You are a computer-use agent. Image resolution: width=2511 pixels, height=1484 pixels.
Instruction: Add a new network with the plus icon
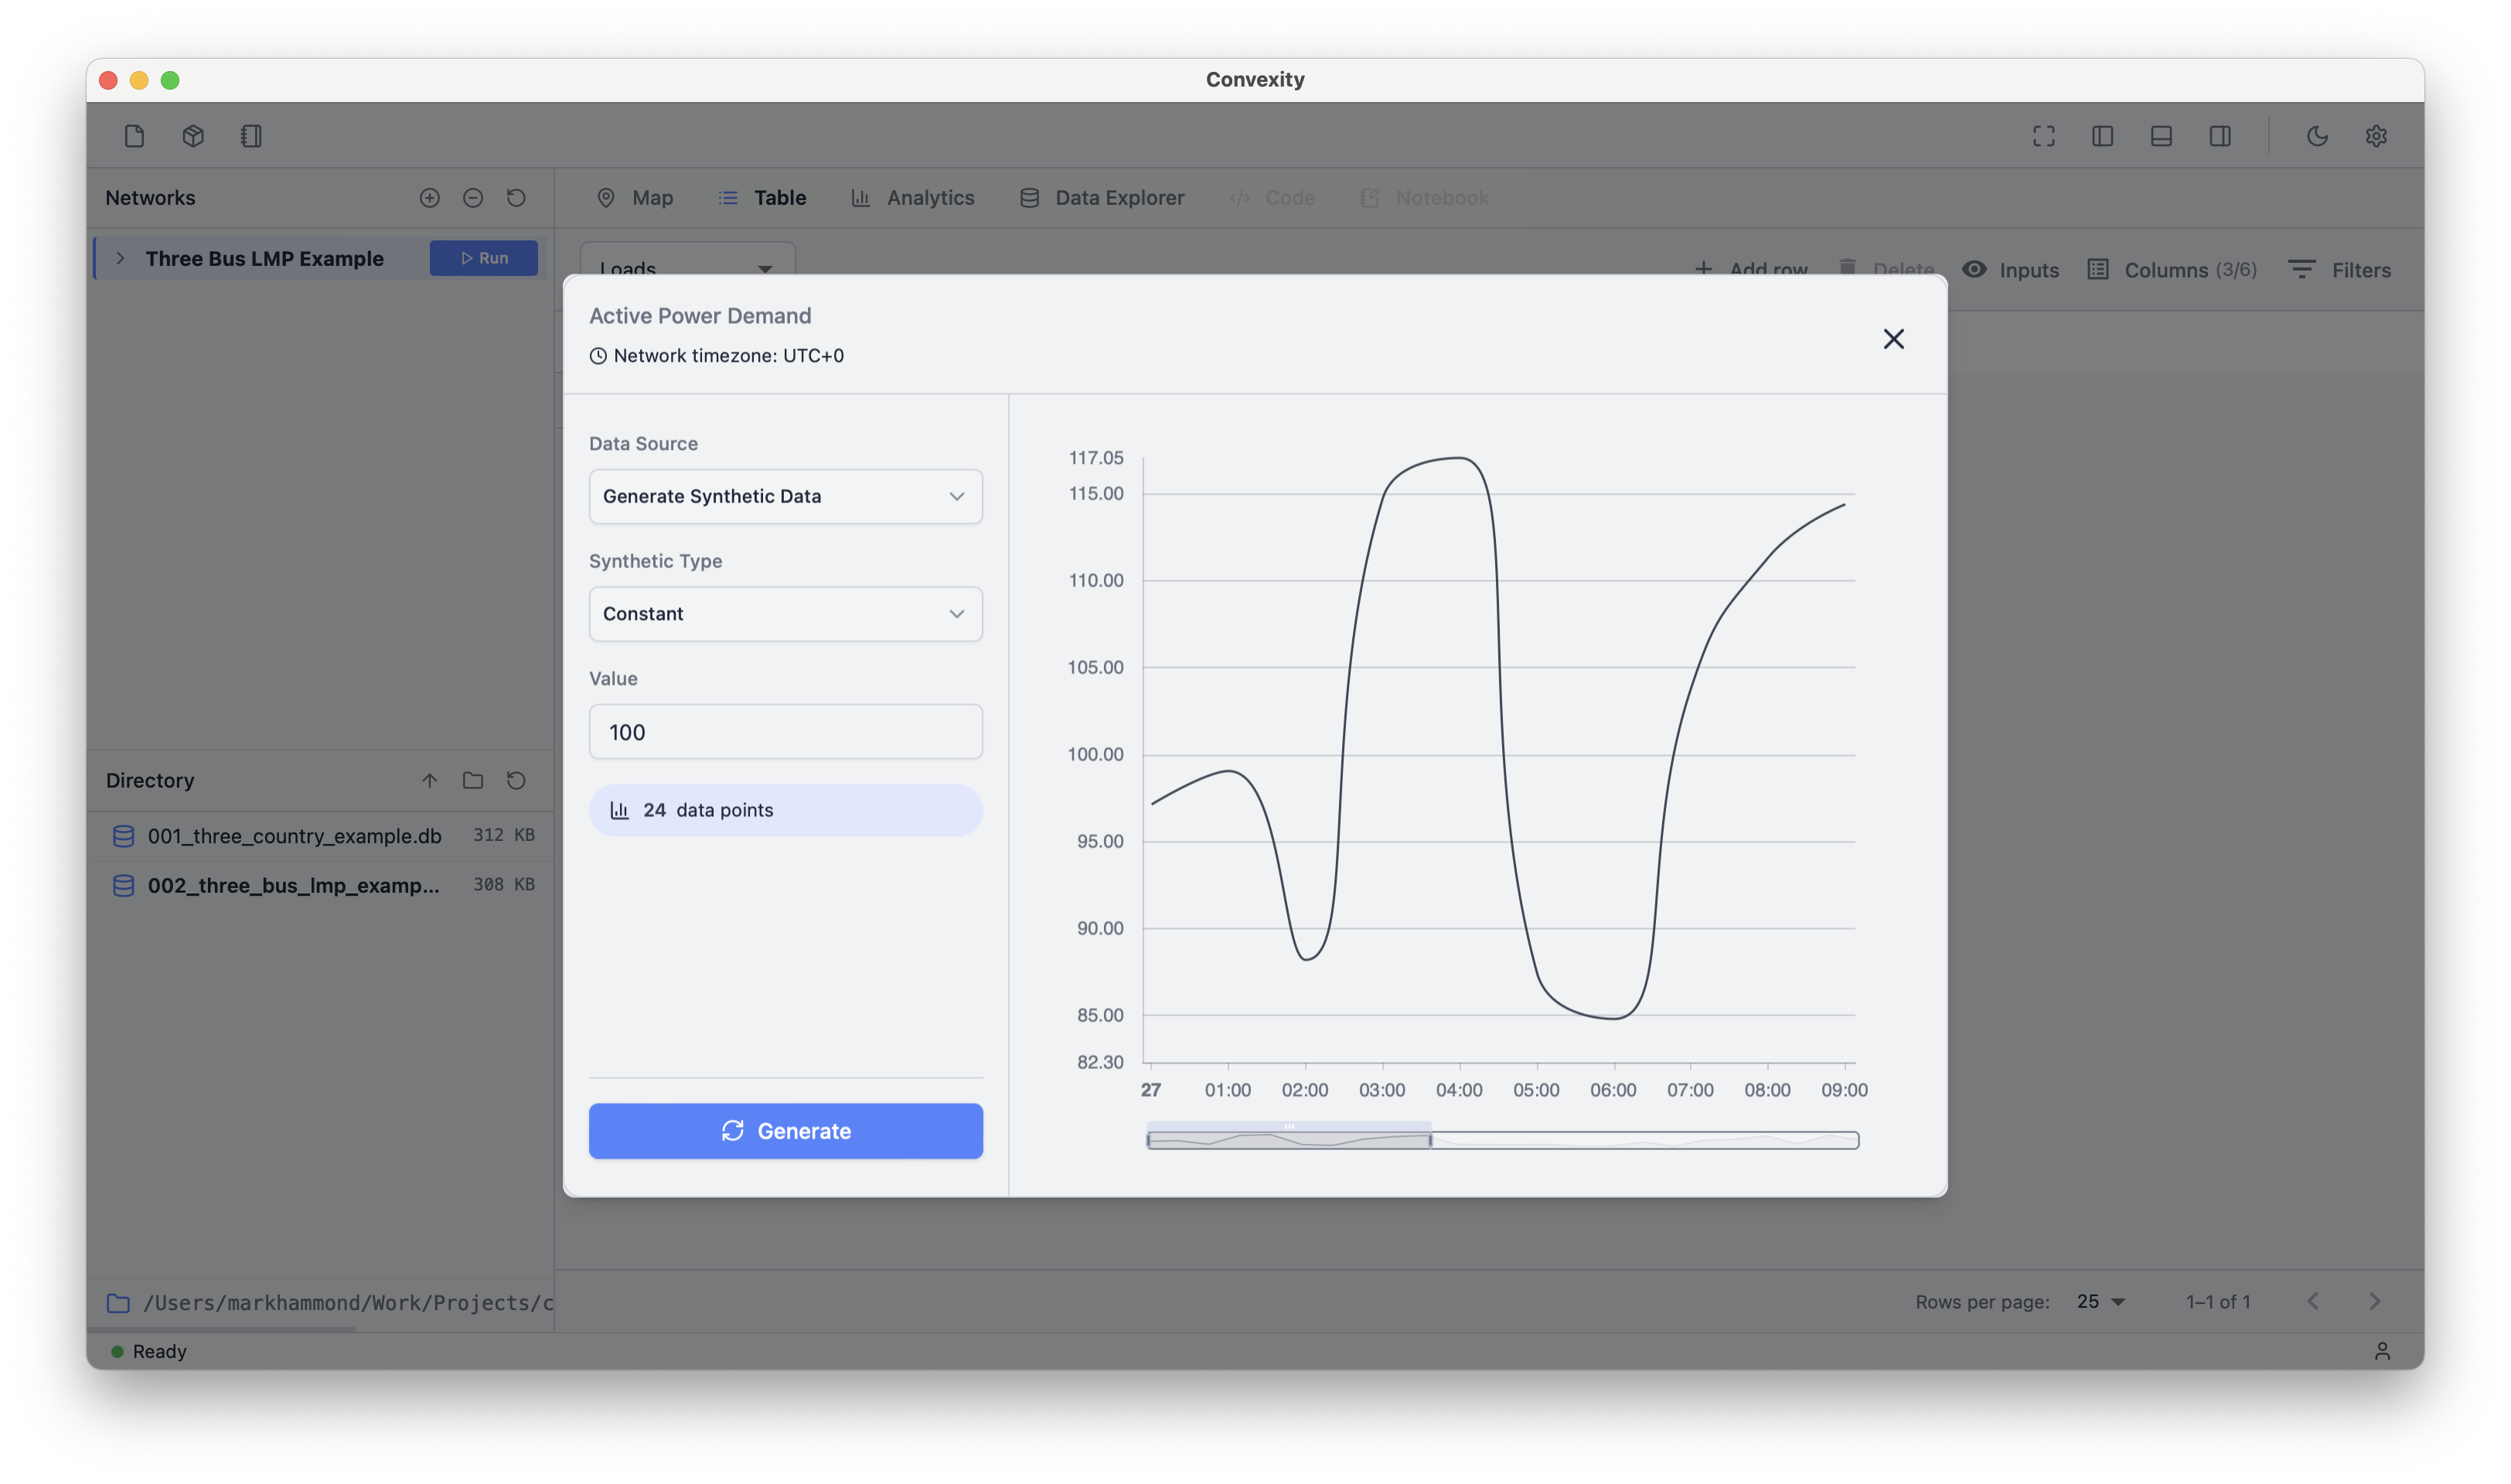(x=429, y=198)
